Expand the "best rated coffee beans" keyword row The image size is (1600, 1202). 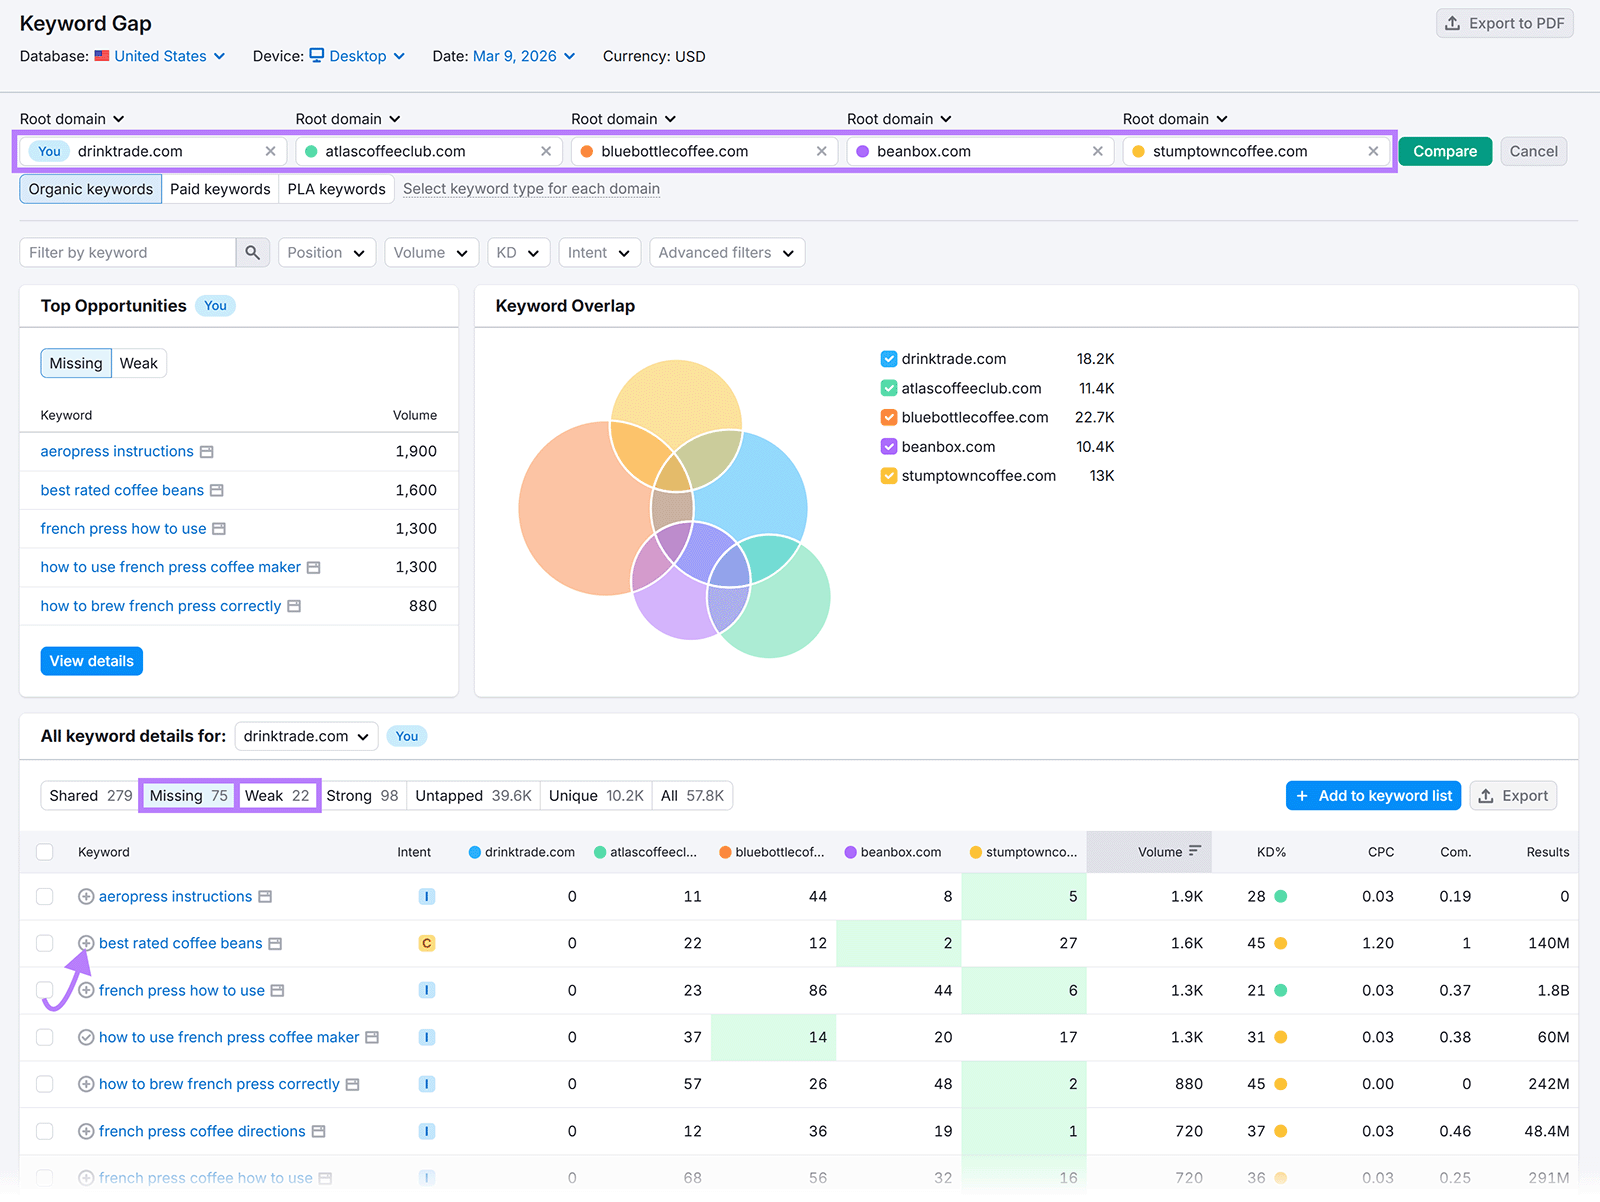86,943
